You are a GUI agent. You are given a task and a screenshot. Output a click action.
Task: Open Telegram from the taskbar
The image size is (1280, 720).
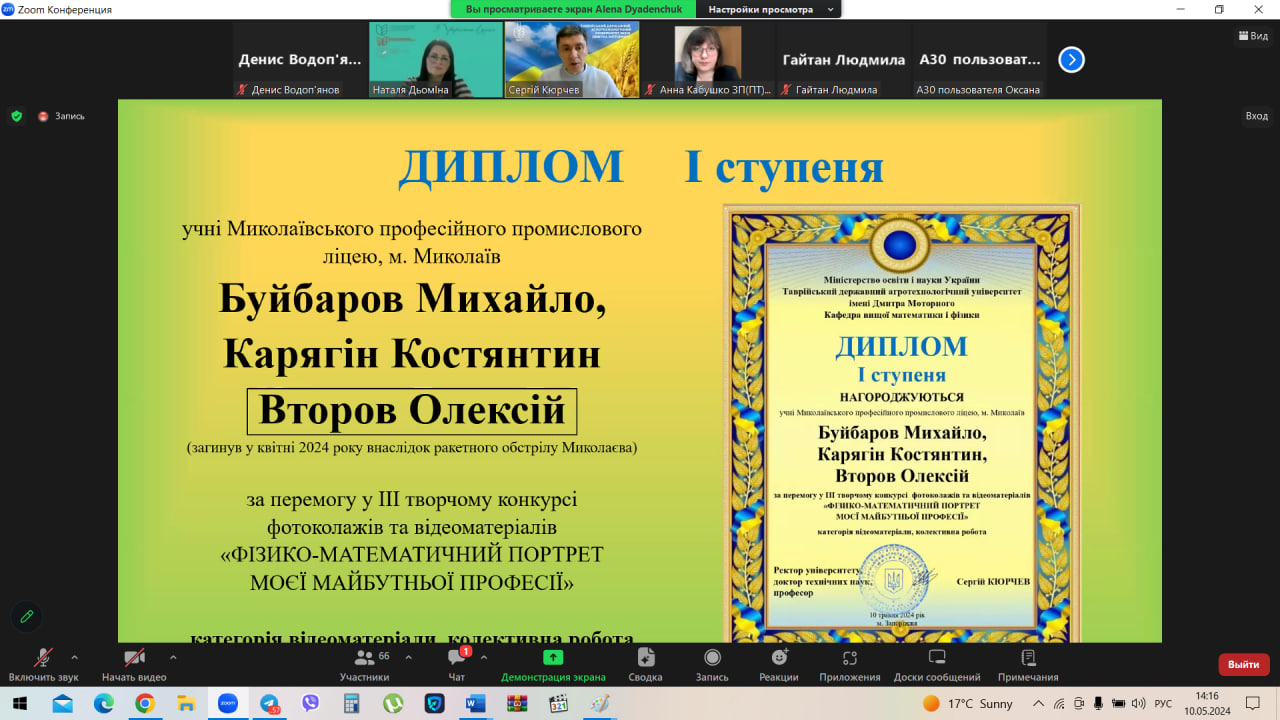coord(269,704)
